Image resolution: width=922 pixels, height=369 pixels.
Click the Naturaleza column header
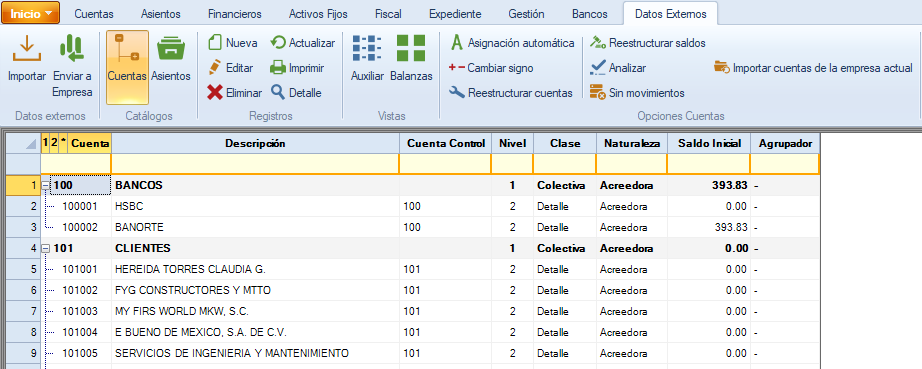(x=632, y=143)
